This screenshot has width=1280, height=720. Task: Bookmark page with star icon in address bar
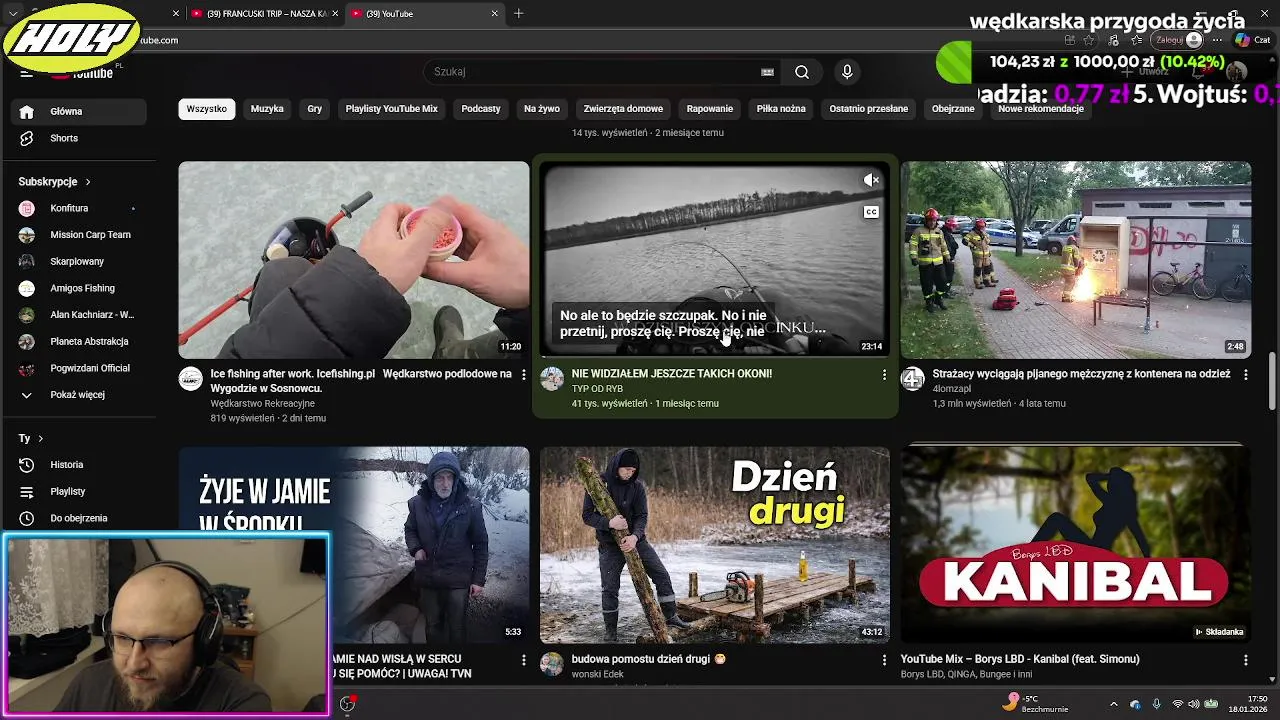(x=1088, y=40)
